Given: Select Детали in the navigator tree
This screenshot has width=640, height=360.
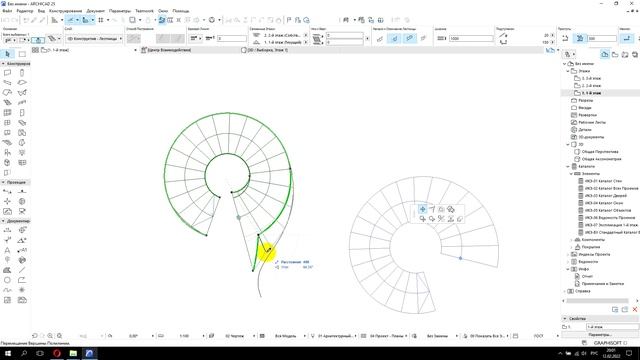Looking at the screenshot, I should (x=584, y=130).
